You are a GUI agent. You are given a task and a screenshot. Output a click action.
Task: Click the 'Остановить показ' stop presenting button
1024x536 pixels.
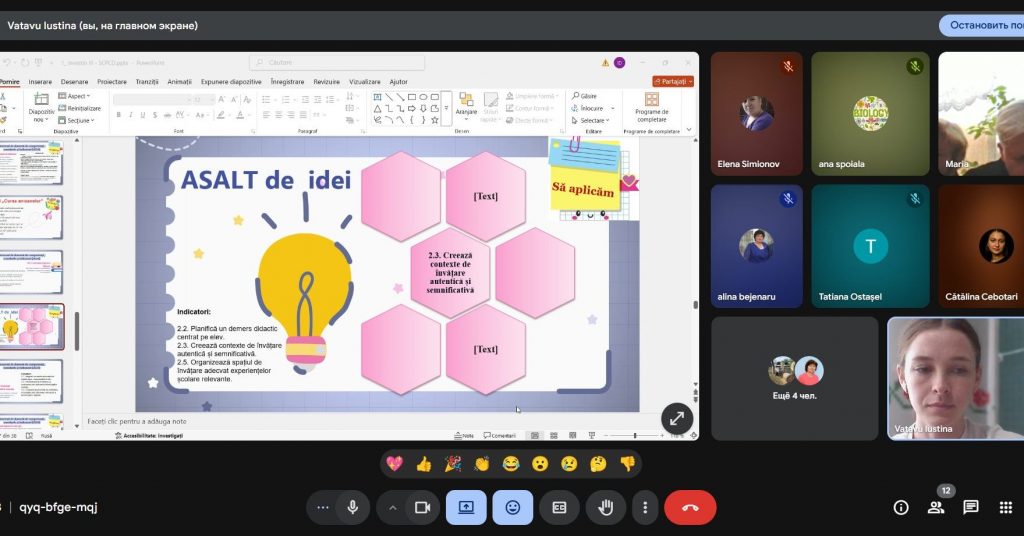click(x=981, y=25)
